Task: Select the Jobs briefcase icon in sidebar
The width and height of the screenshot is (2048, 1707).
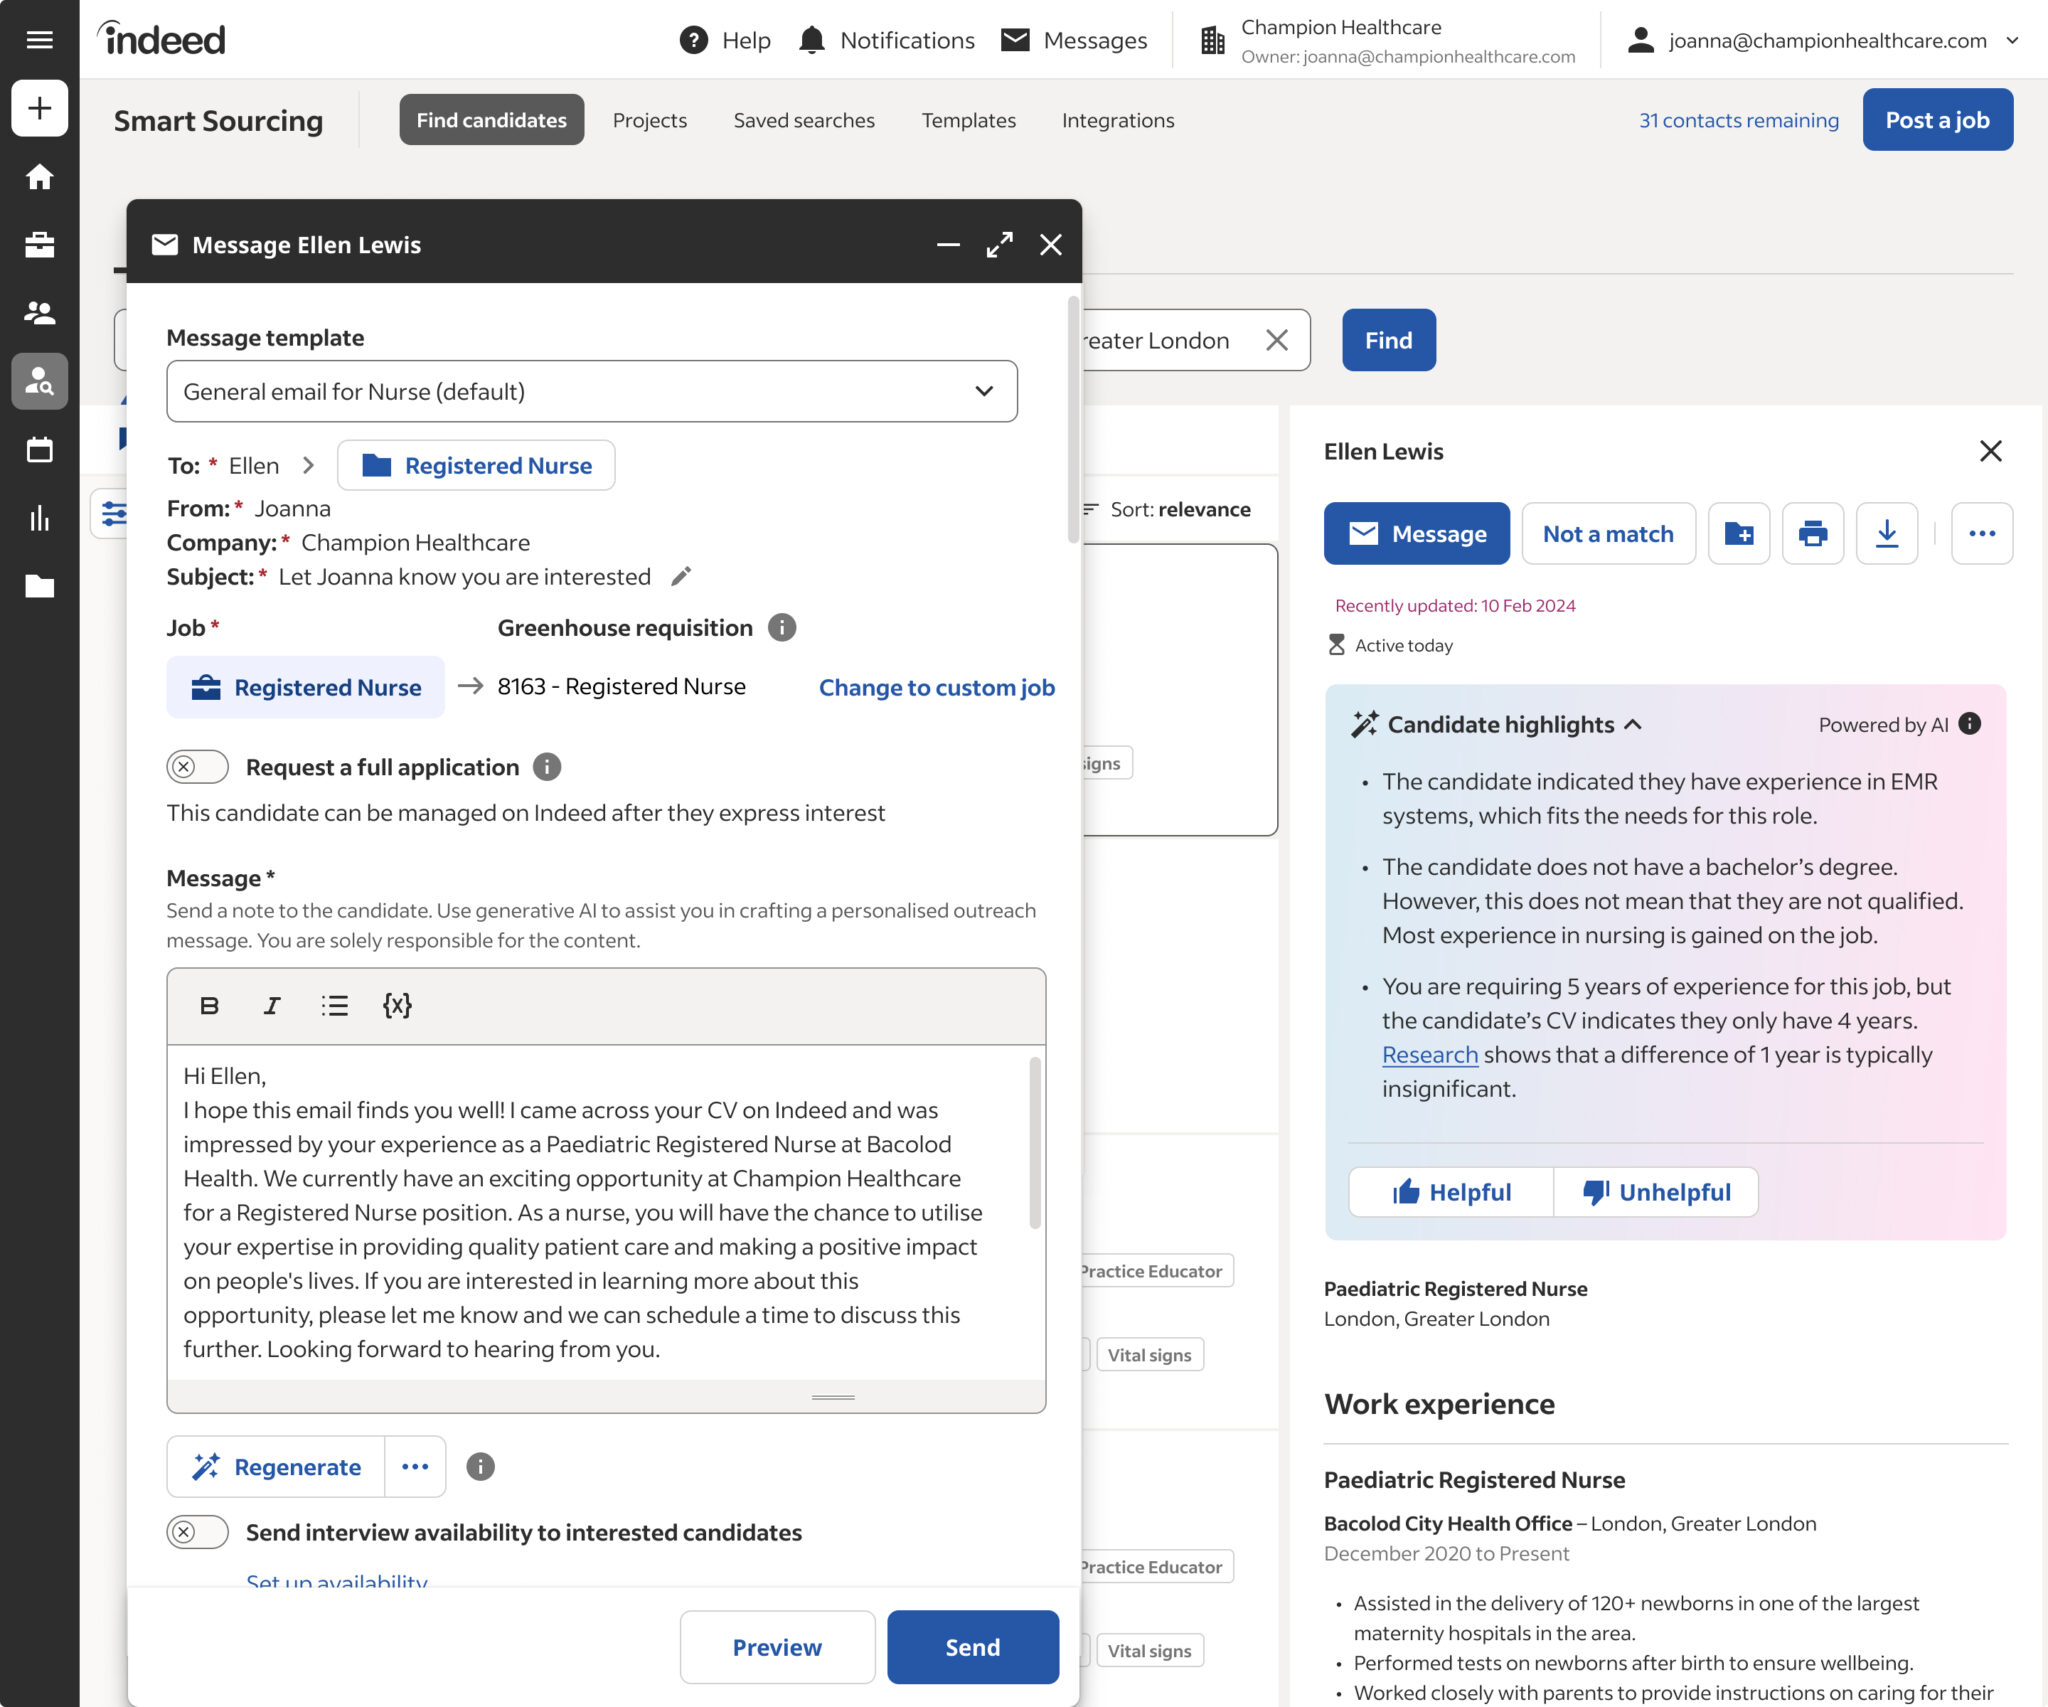Action: pyautogui.click(x=40, y=245)
